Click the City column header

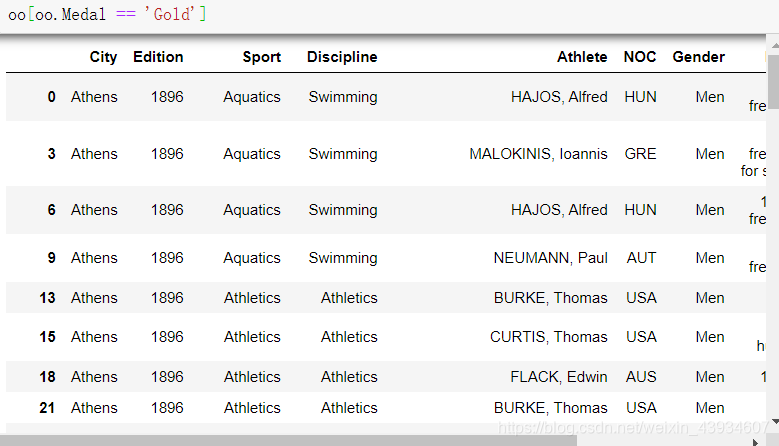click(103, 57)
